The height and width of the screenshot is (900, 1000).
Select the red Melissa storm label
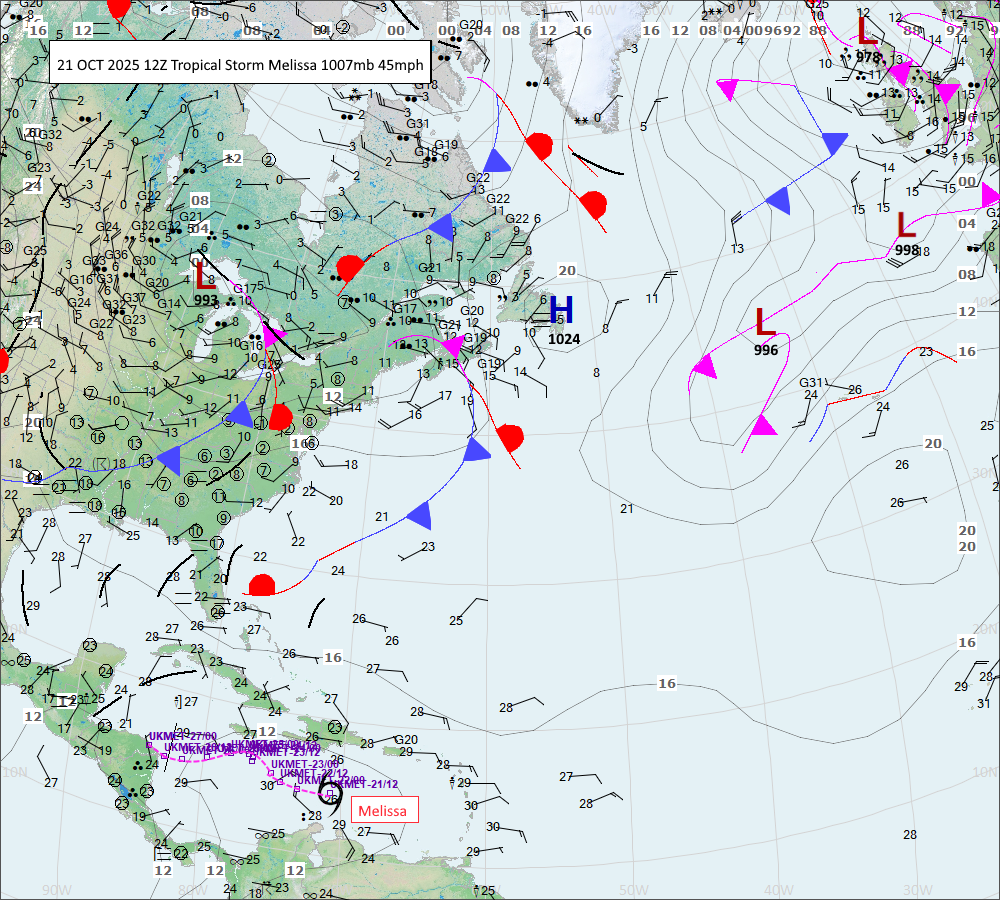(x=382, y=811)
